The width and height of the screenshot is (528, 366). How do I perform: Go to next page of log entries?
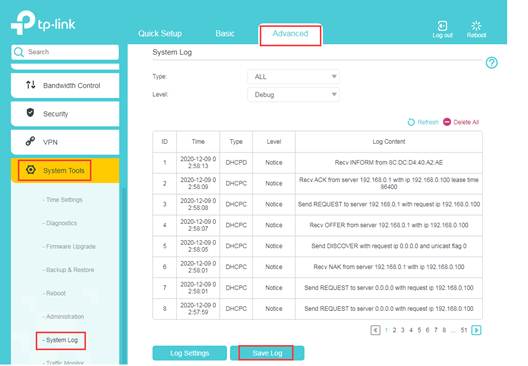click(476, 330)
